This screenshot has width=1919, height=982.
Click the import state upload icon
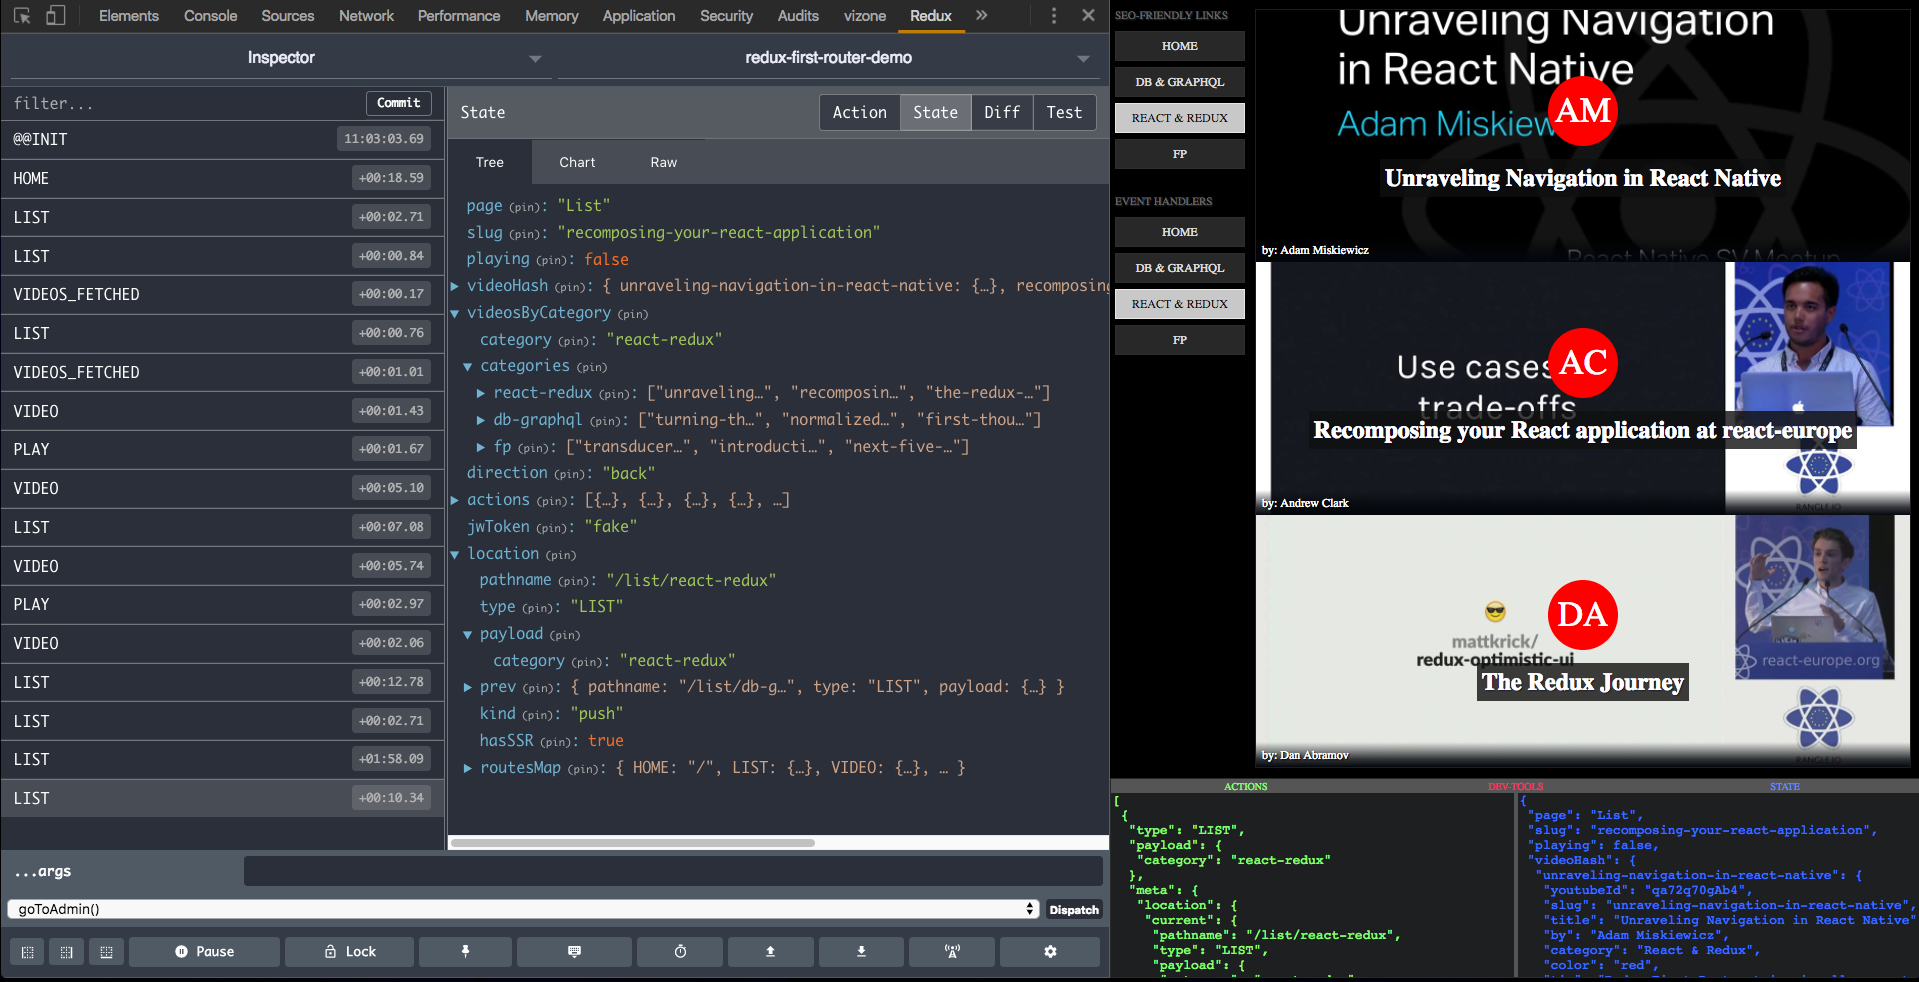(770, 952)
